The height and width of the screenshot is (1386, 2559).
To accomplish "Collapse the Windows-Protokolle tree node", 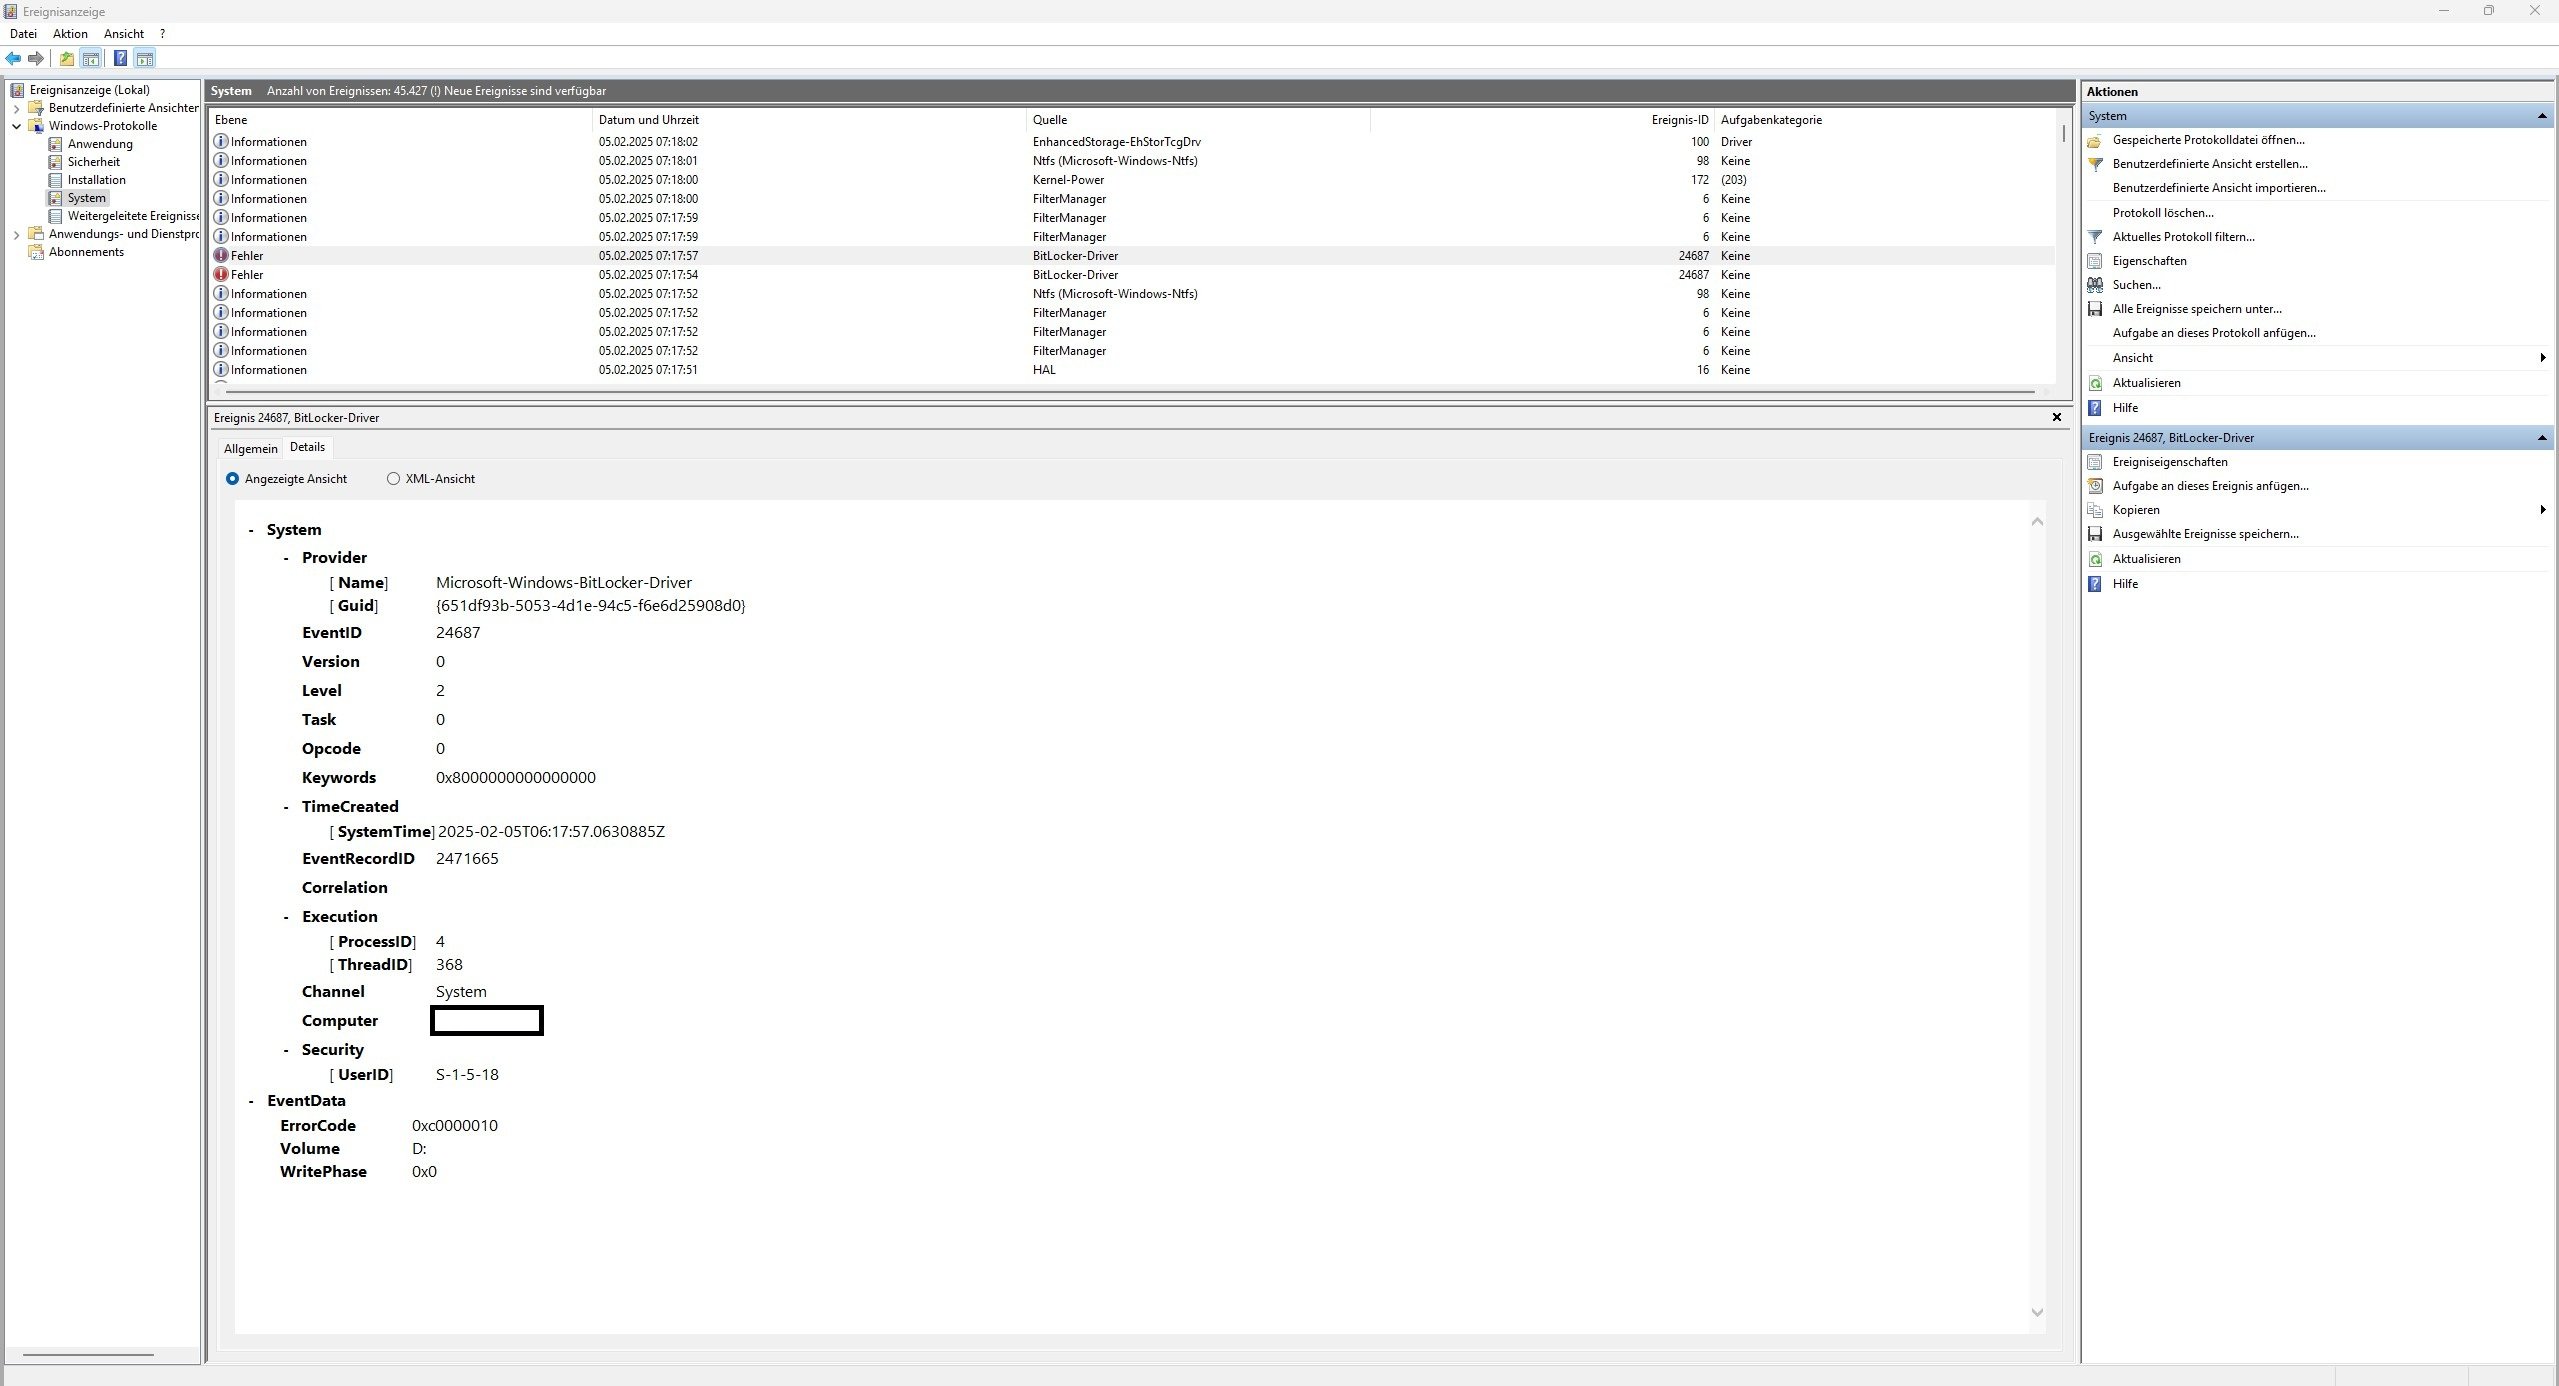I will [16, 126].
